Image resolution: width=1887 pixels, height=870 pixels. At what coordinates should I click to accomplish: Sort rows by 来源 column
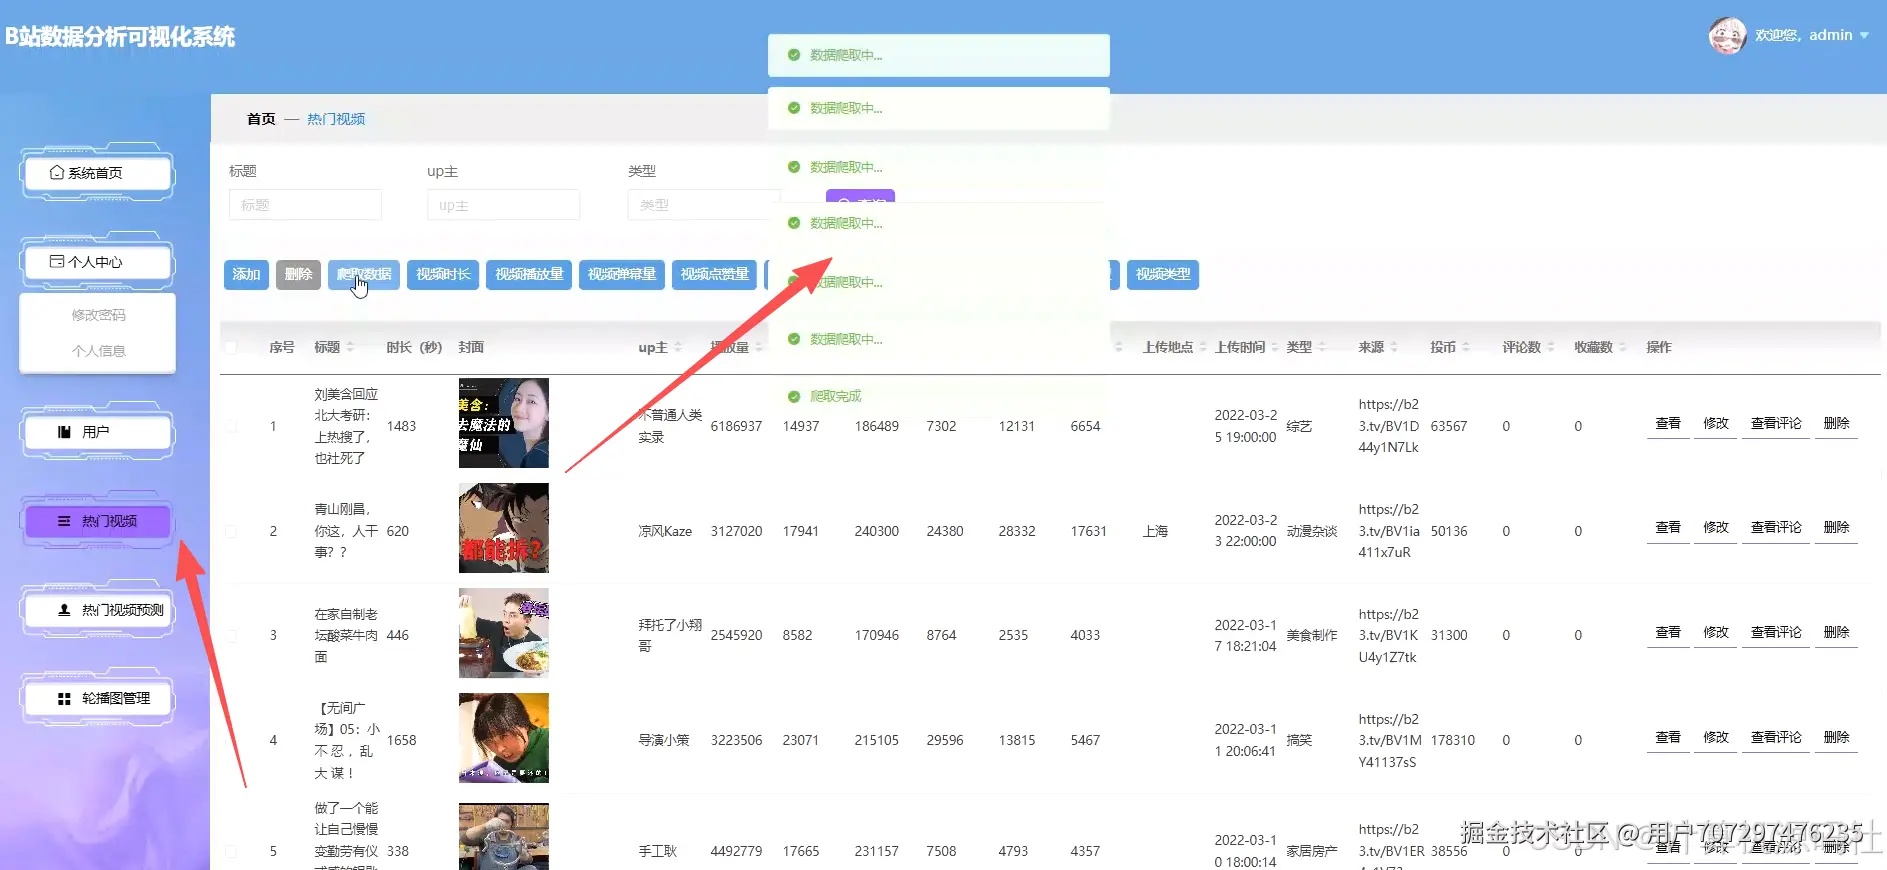[x=1394, y=347]
